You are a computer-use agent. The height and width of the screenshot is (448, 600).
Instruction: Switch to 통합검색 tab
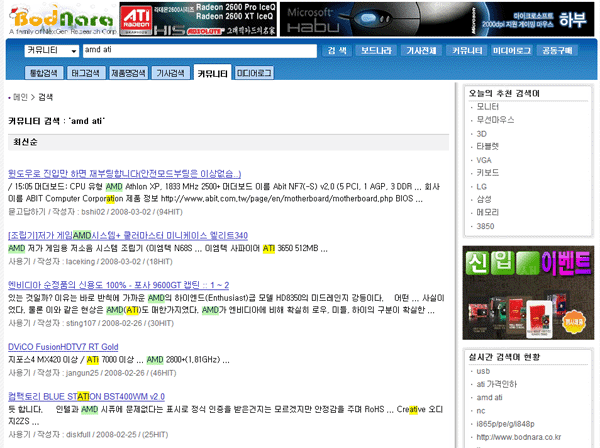(x=44, y=73)
